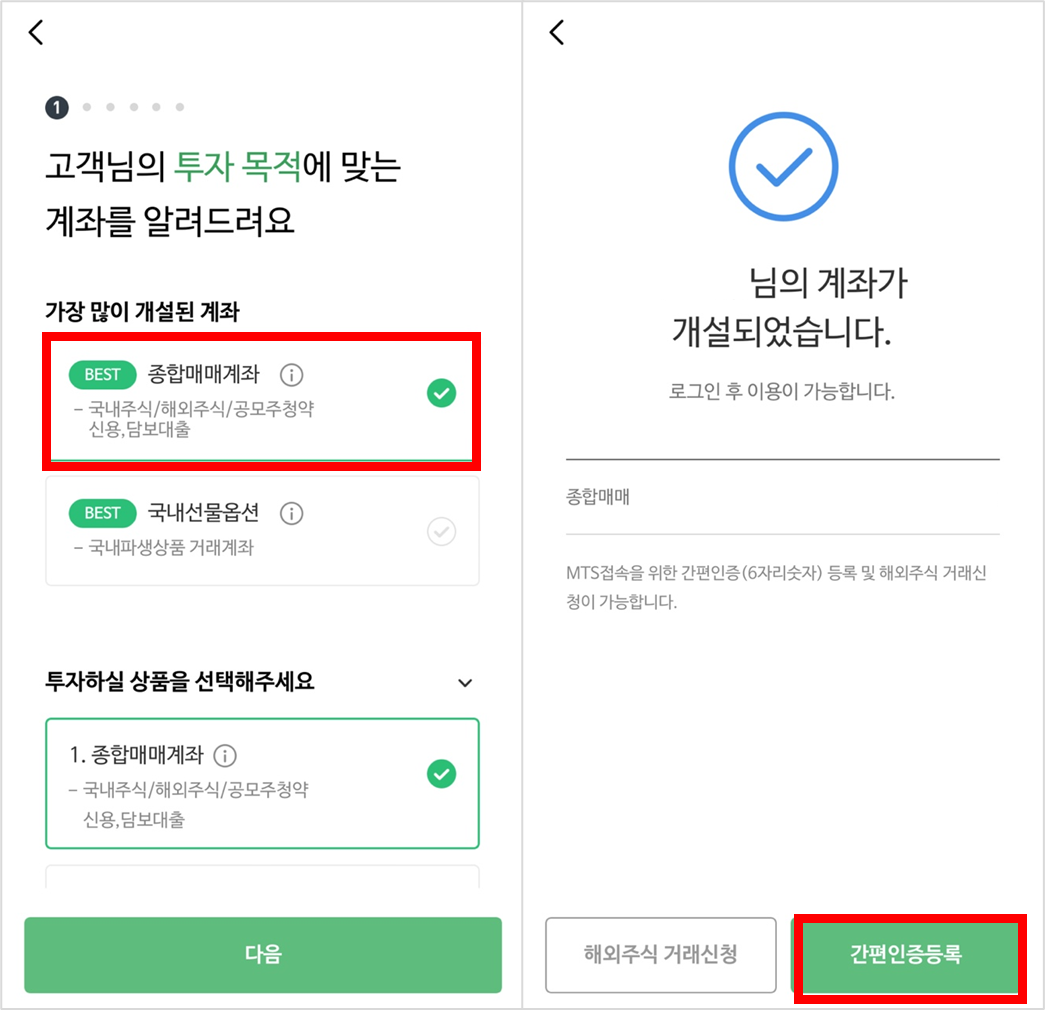Expand 투자하실 상품을 선택해주세요 section header

262,682
